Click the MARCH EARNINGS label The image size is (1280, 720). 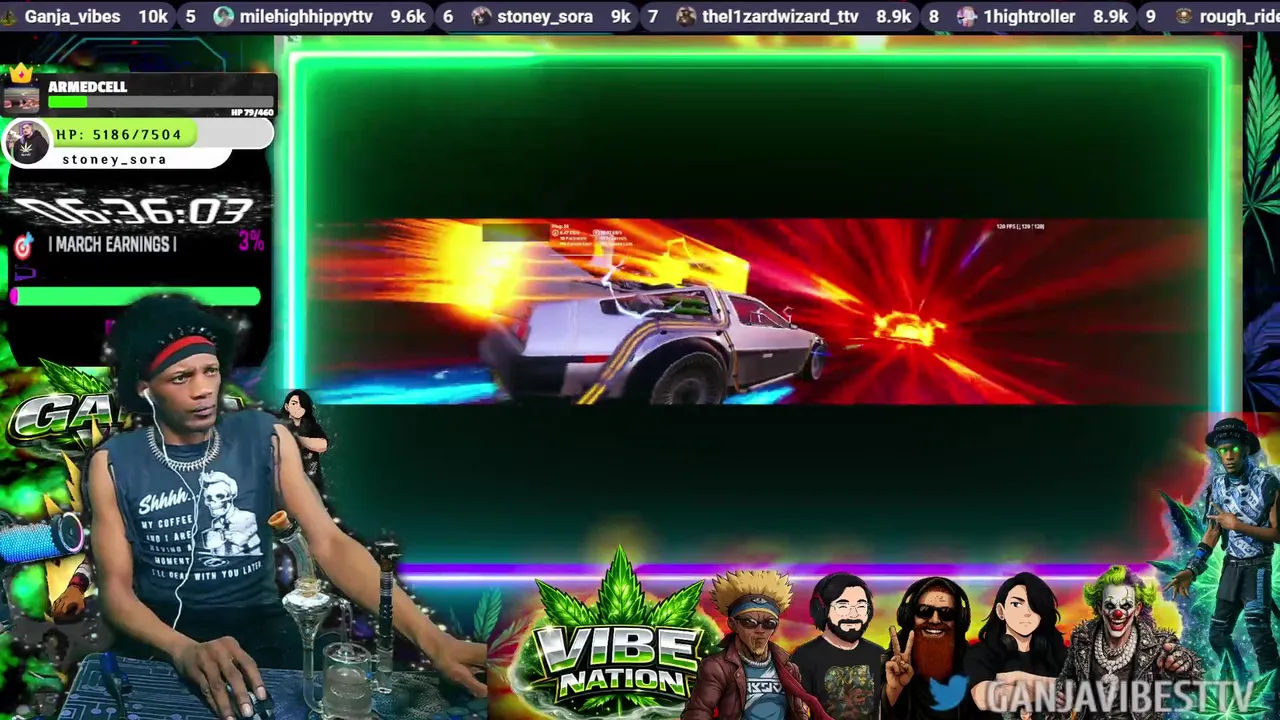(x=112, y=244)
